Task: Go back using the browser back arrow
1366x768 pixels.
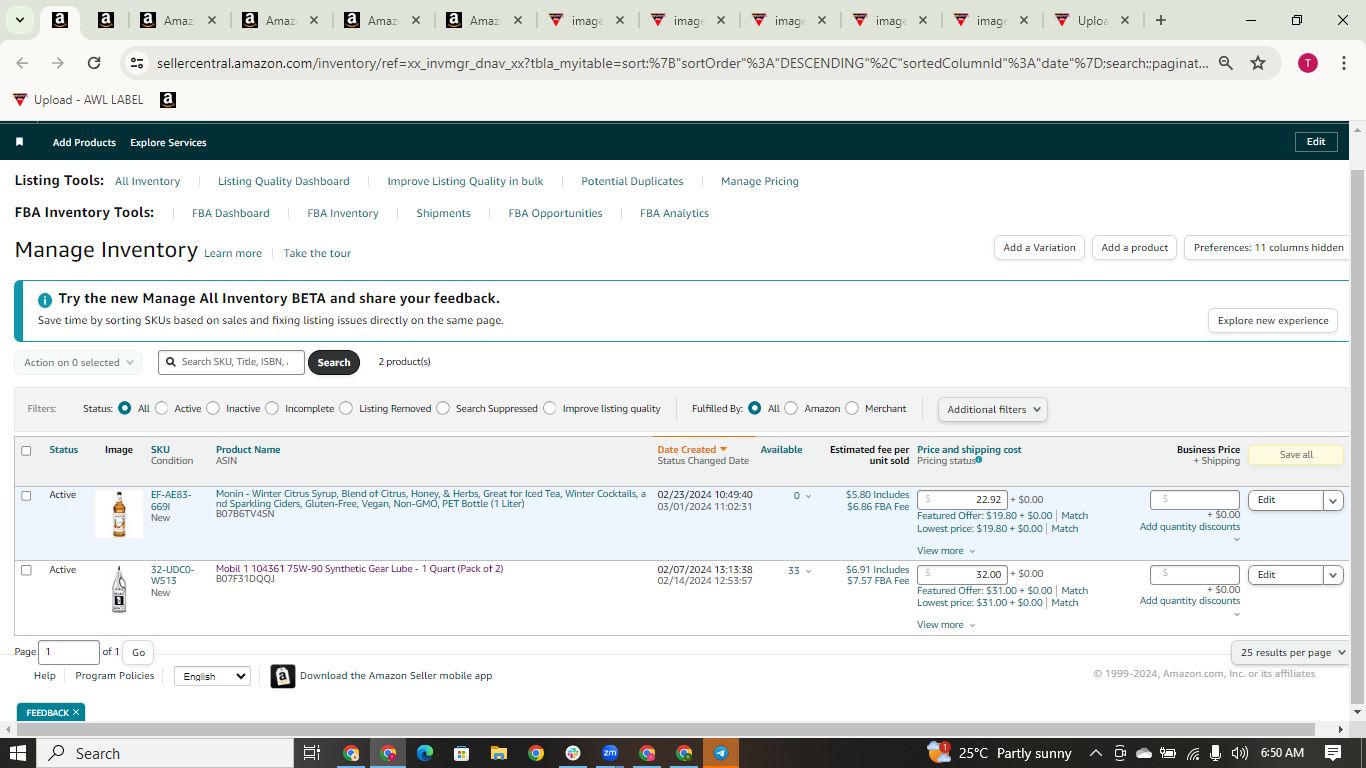Action: pyautogui.click(x=22, y=63)
